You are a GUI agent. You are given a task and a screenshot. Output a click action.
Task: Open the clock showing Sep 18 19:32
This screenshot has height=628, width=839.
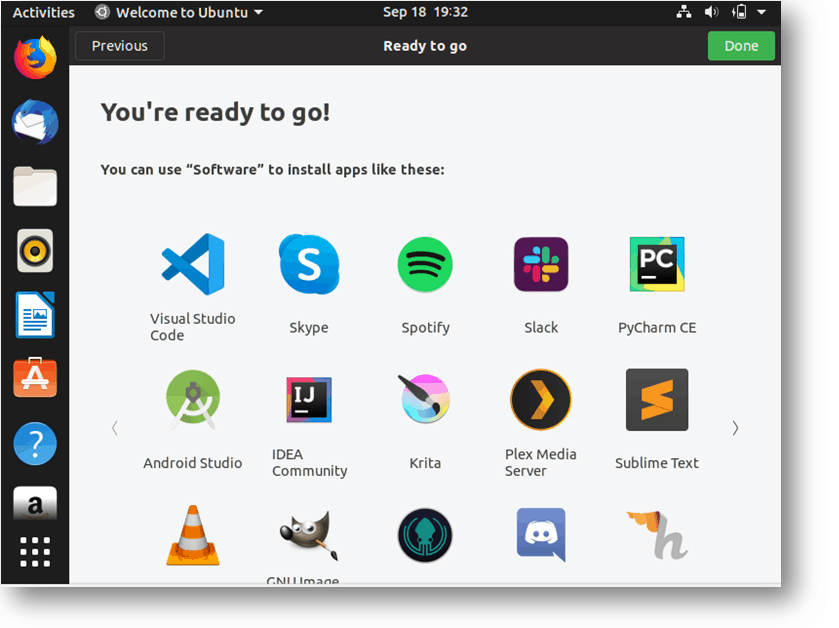425,12
